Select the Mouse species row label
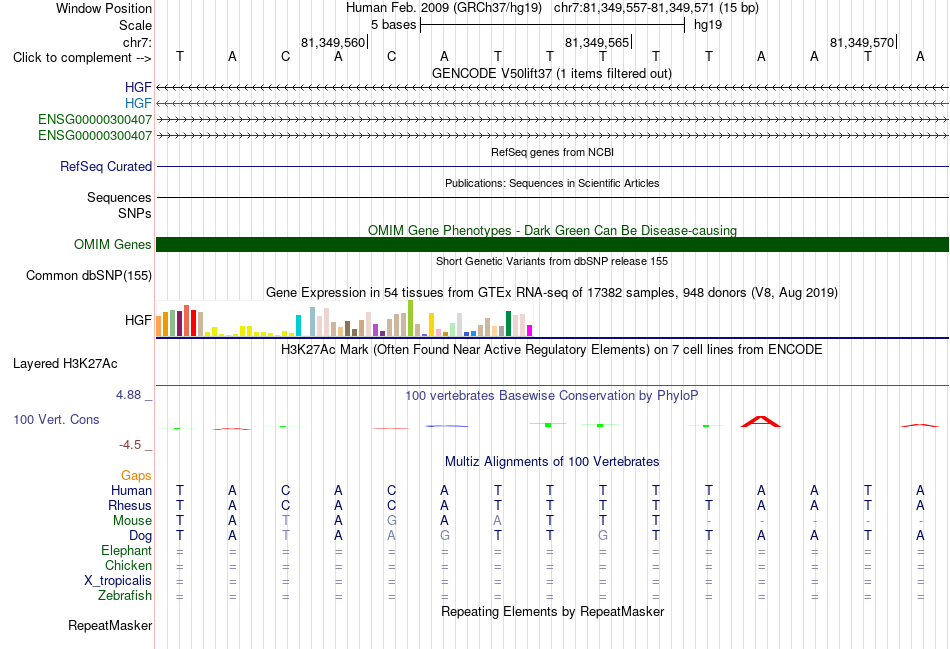Image resolution: width=950 pixels, height=649 pixels. point(132,521)
